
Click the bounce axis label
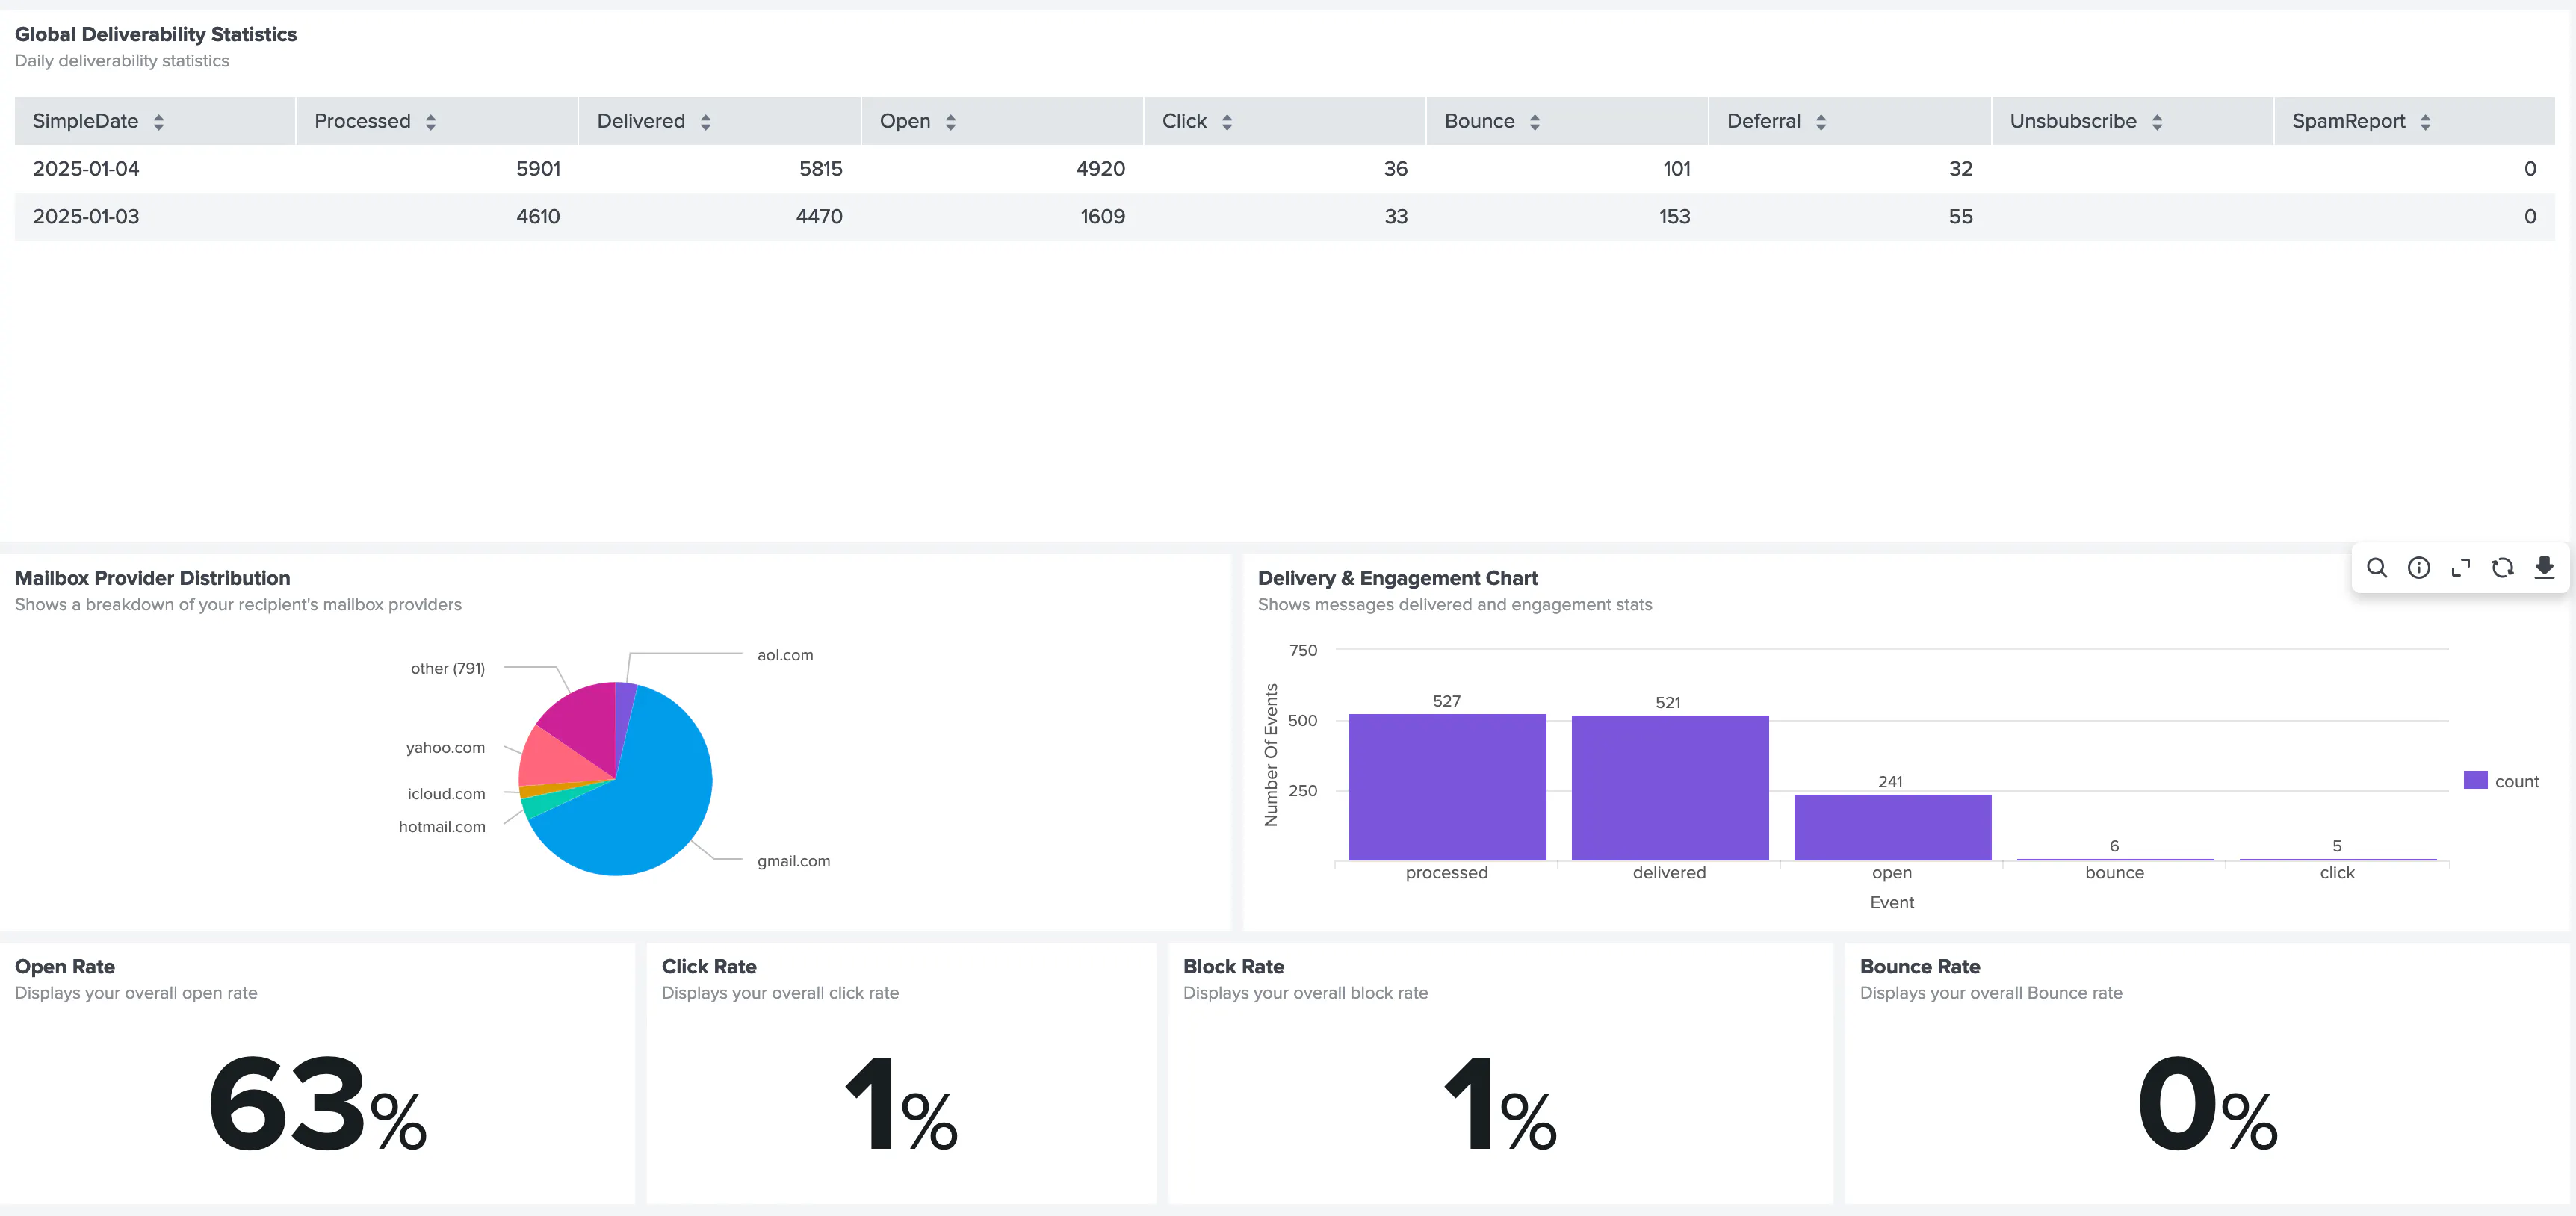(2114, 873)
